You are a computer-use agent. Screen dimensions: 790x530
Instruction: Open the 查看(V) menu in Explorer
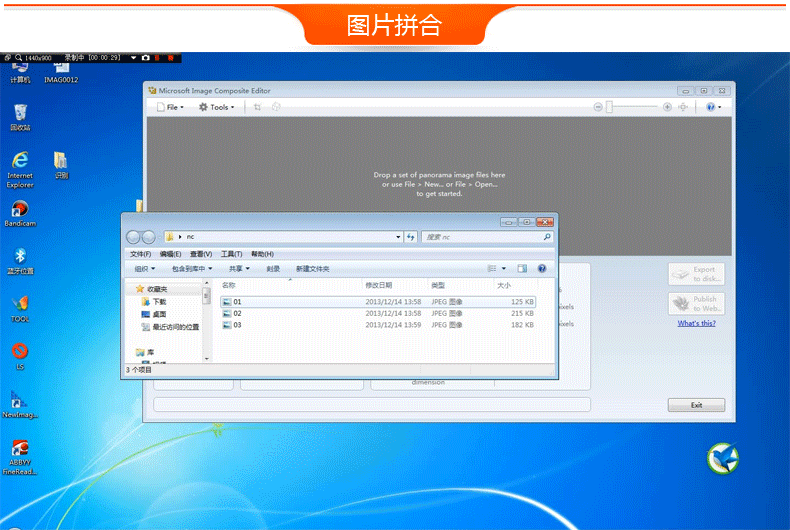[x=201, y=254]
